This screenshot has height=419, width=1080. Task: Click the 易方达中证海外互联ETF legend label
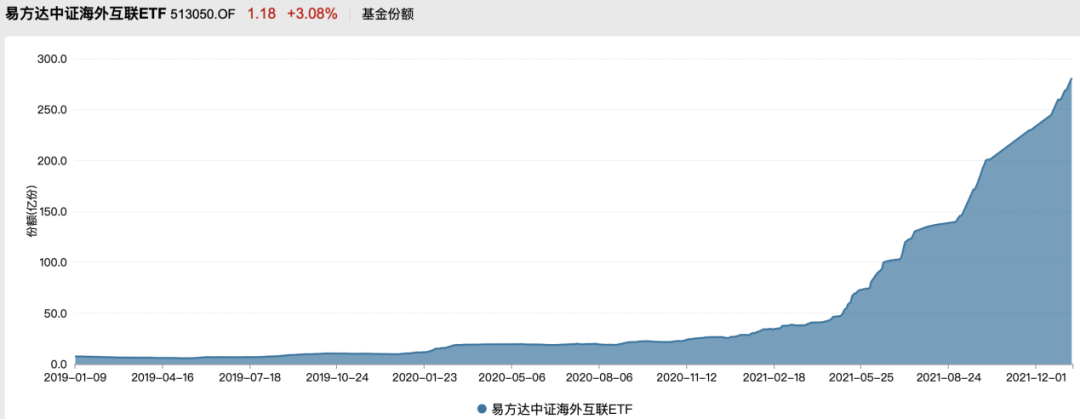561,409
